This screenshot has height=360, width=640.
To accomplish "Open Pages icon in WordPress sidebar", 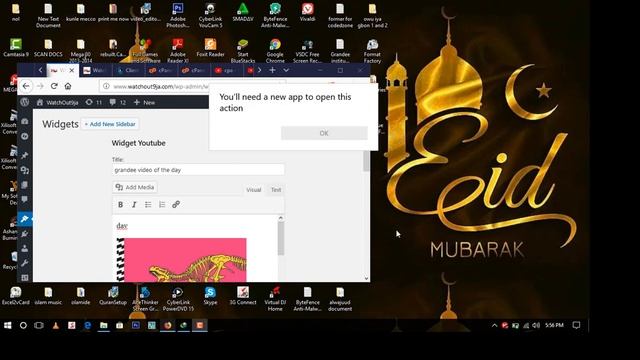I will click(x=24, y=185).
